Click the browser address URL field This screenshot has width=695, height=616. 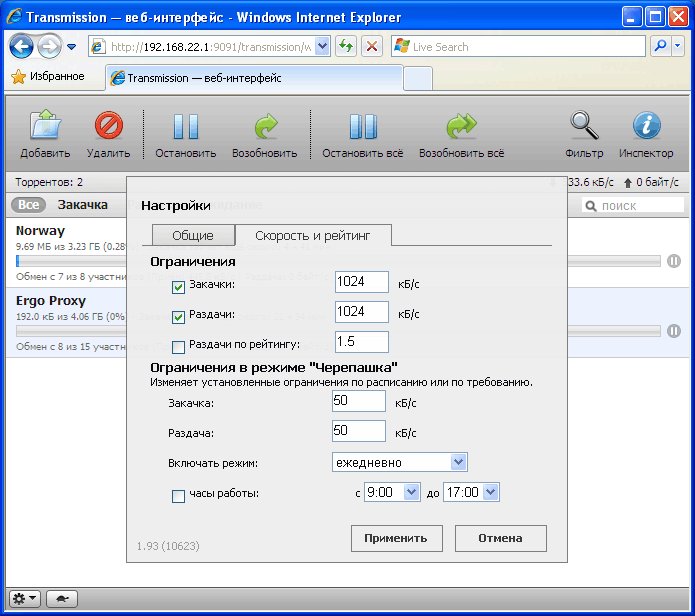[x=211, y=47]
